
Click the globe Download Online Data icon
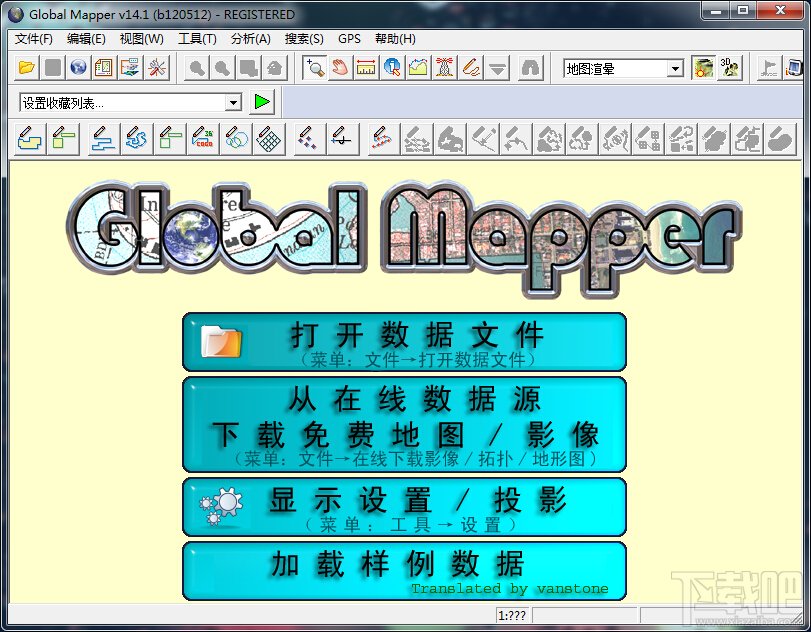(78, 68)
